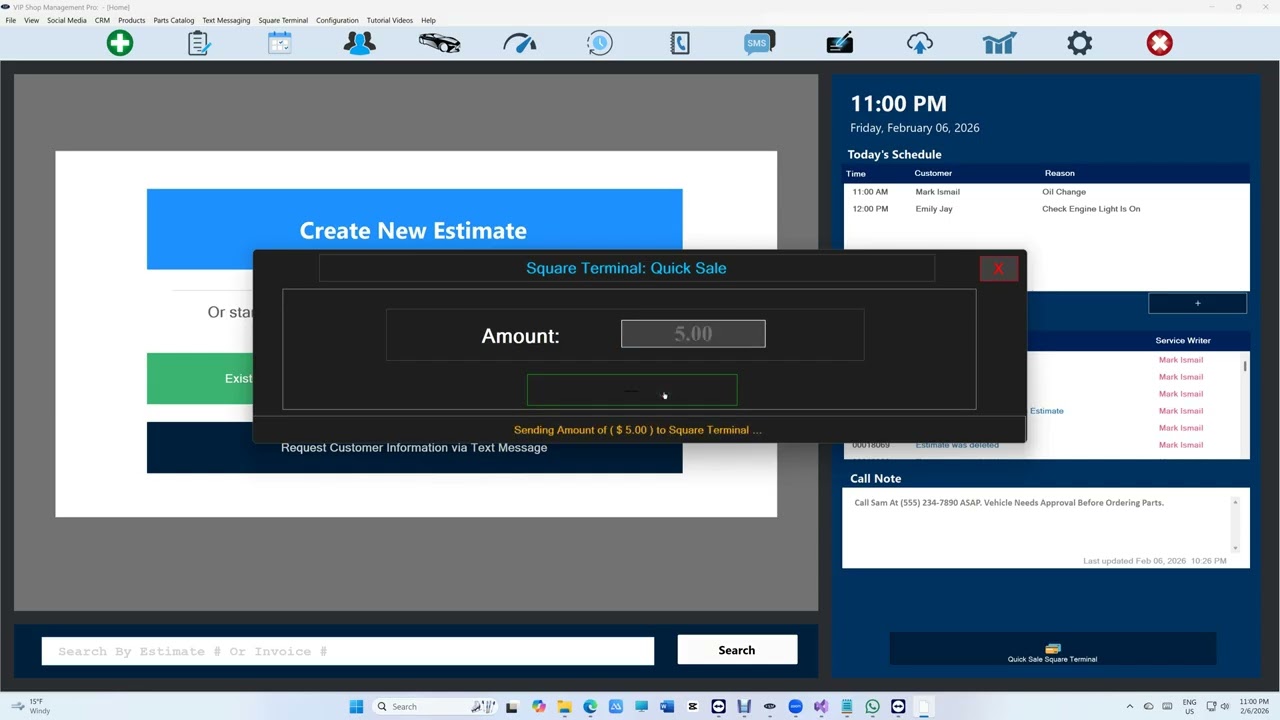Screen dimensions: 1280x720
Task: Open the SMS text messaging icon
Action: [759, 43]
